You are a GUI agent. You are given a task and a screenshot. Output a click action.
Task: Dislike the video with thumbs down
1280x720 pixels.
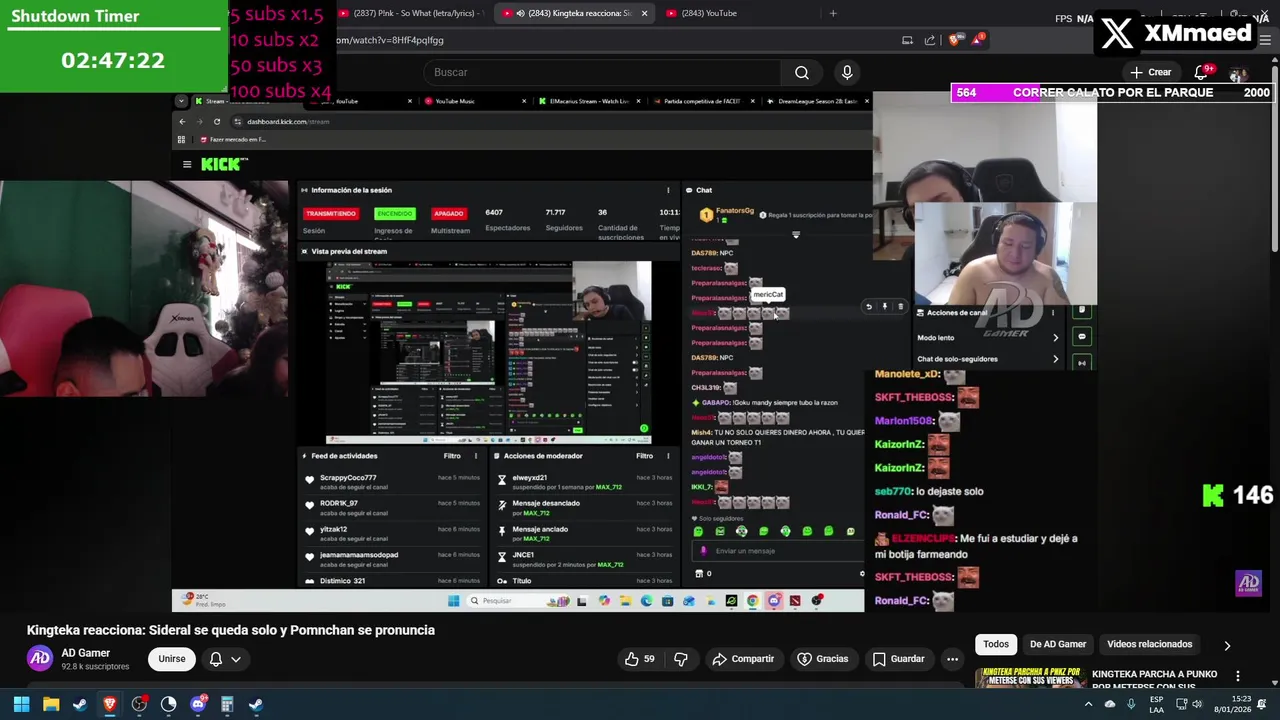click(681, 659)
